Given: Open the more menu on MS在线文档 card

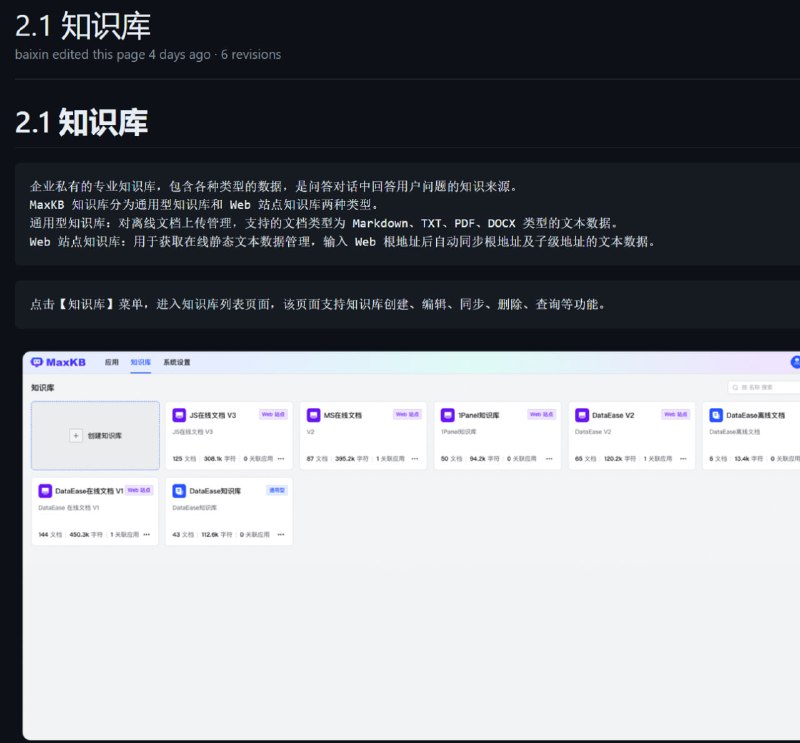Looking at the screenshot, I should (x=415, y=459).
